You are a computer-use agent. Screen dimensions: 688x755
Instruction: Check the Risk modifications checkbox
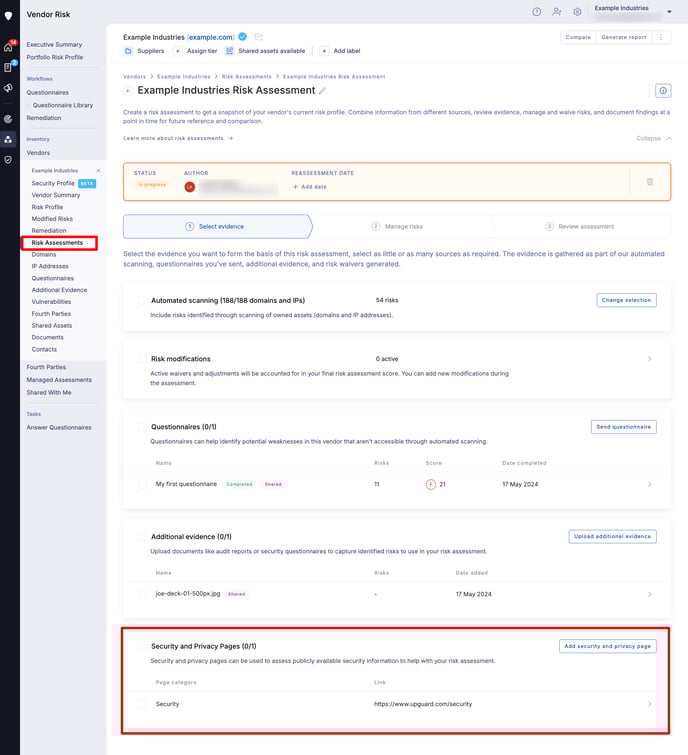pyautogui.click(x=143, y=359)
